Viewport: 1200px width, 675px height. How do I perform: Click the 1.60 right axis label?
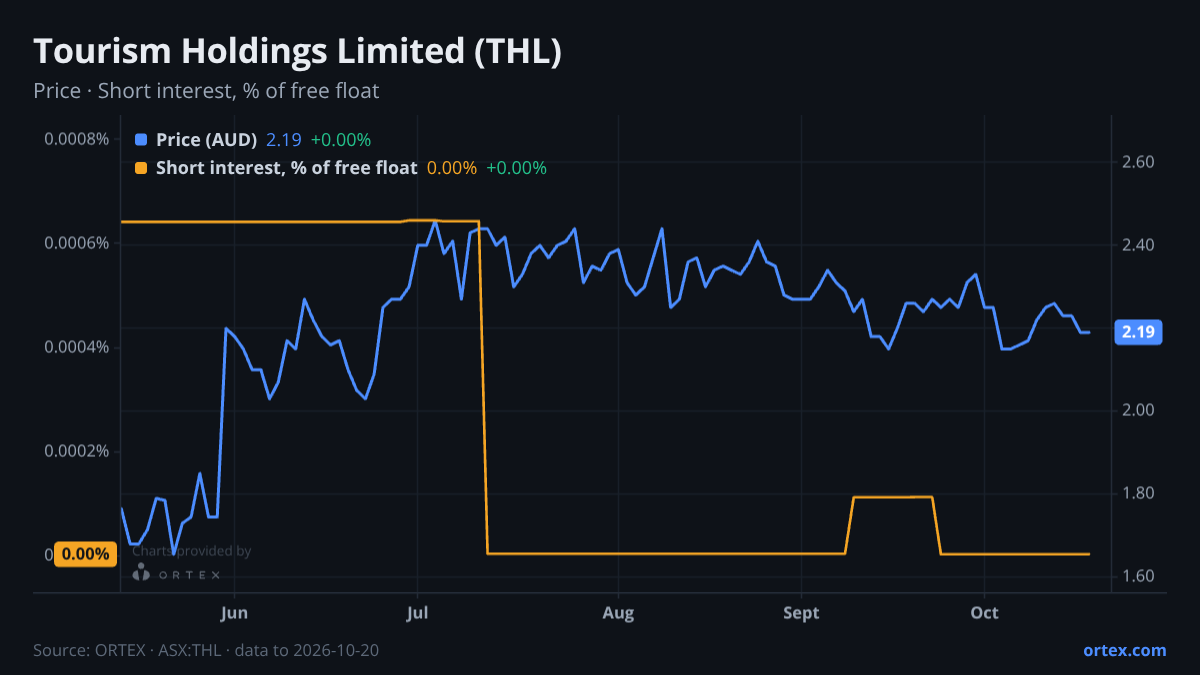tap(1140, 576)
